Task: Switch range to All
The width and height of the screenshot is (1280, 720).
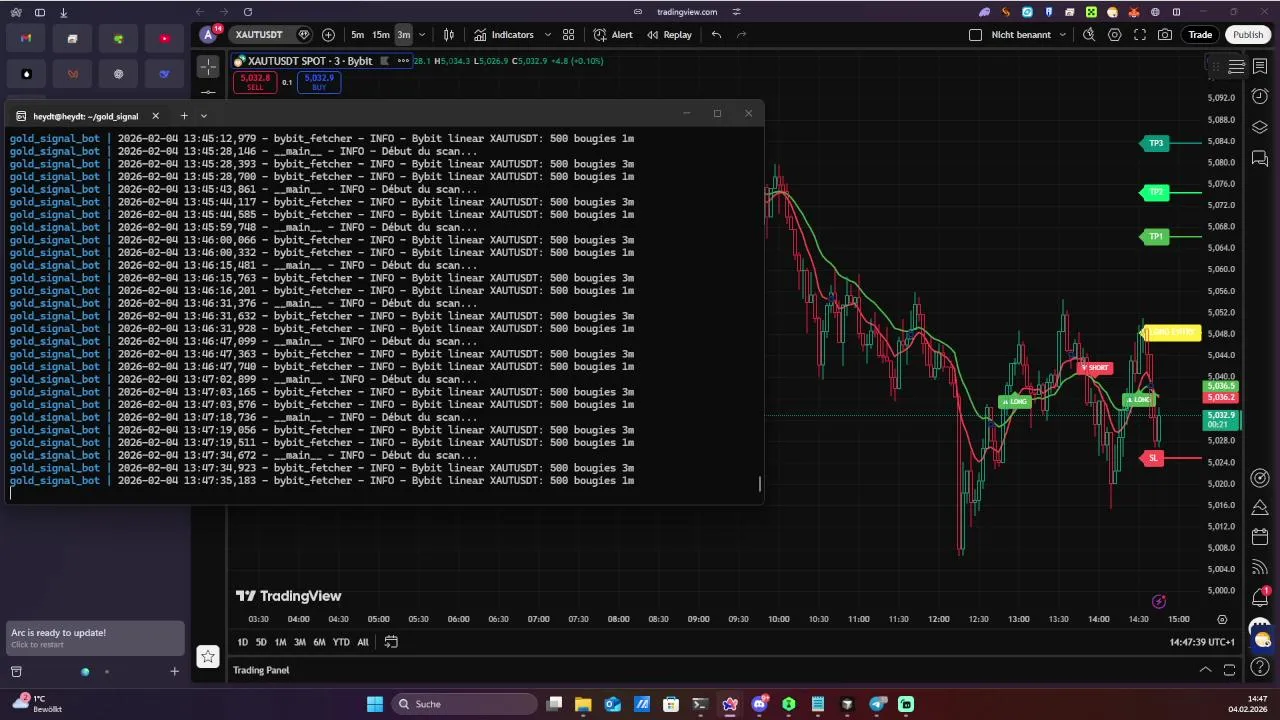Action: click(x=363, y=642)
